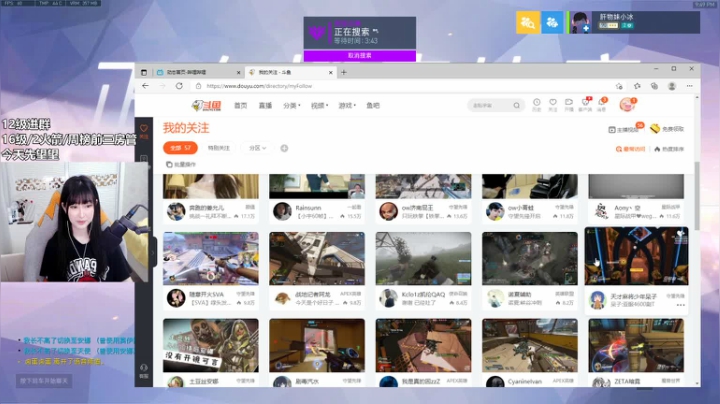Screen dimensions: 720x404
Task: Click the customer service icon in sidebar bottom
Action: 144,370
